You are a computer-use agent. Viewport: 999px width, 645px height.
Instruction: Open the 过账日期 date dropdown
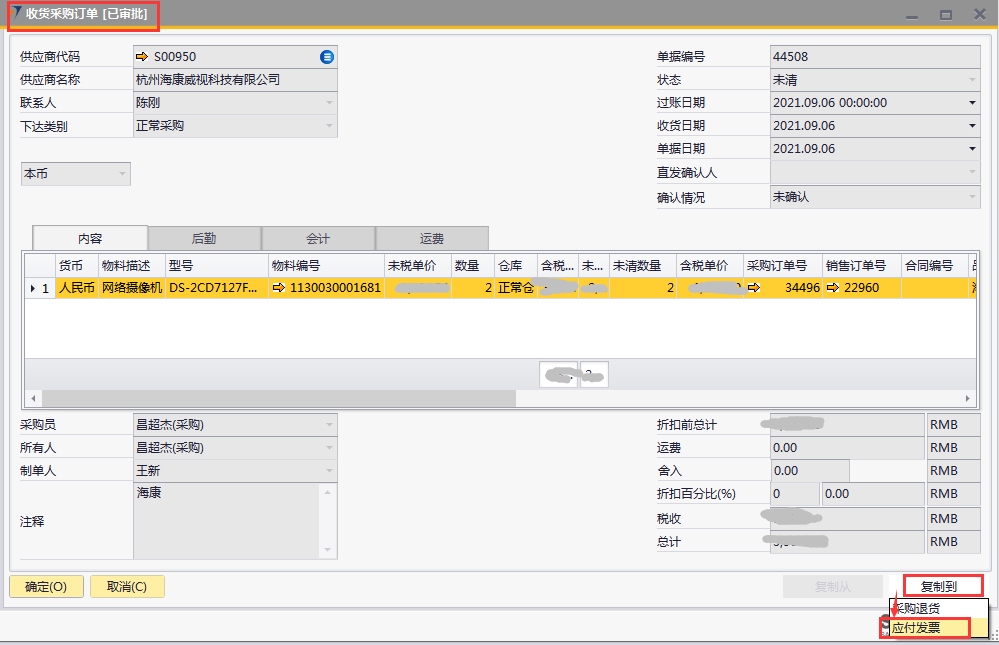click(971, 103)
